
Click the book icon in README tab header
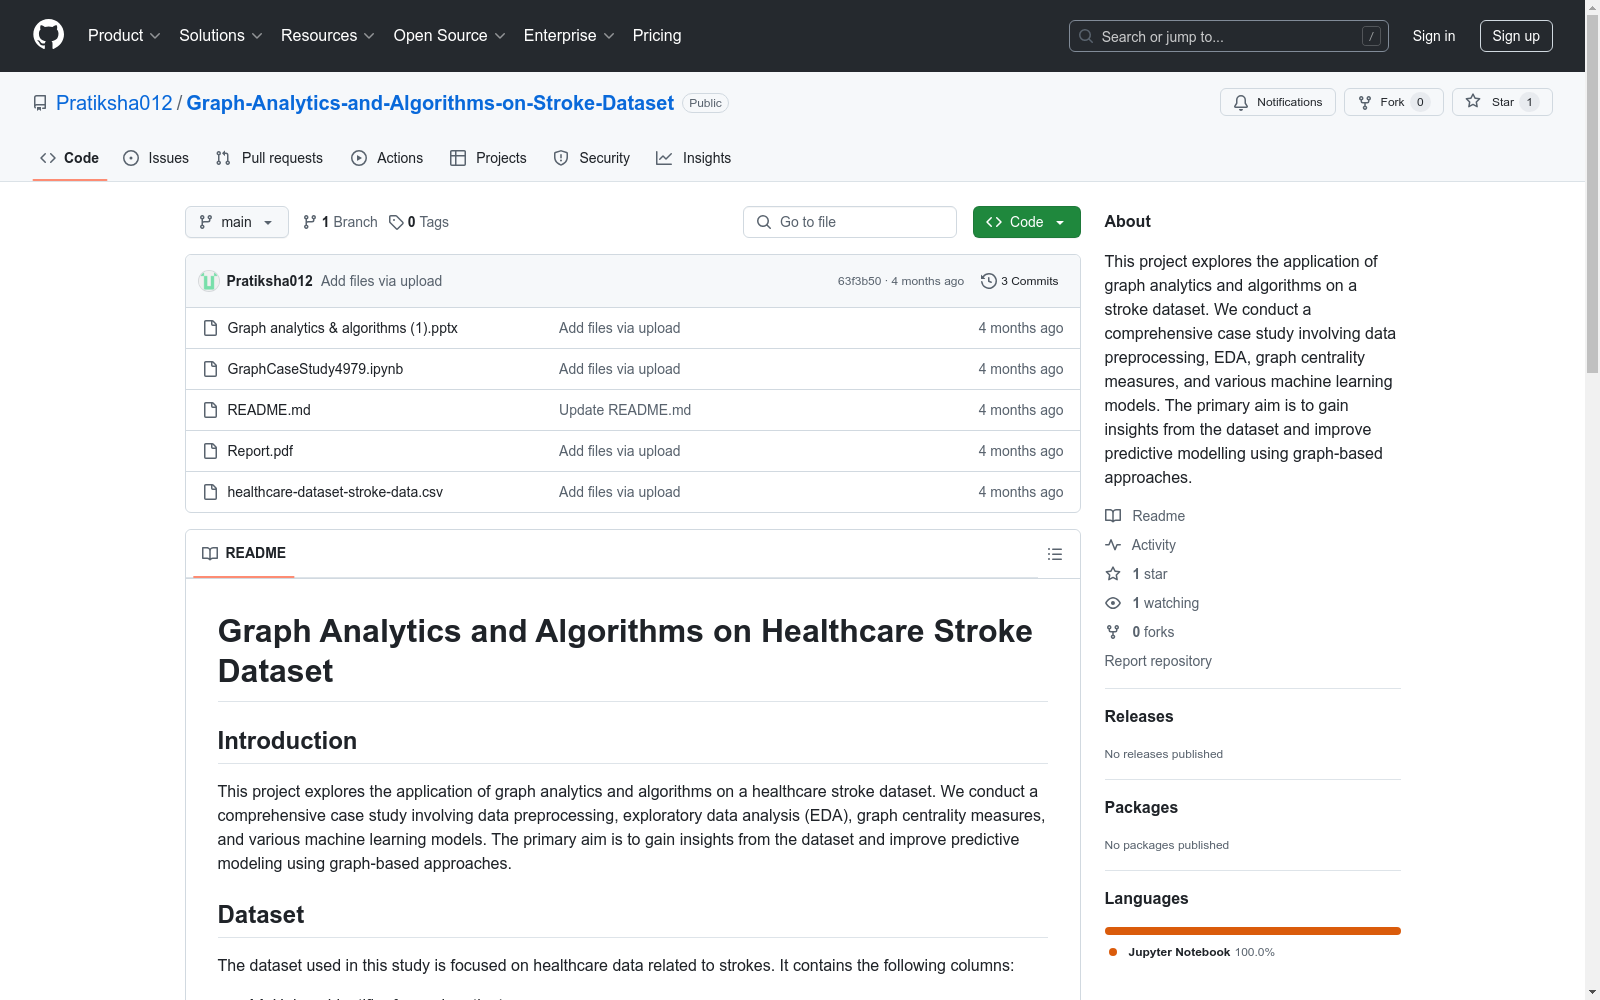tap(210, 553)
